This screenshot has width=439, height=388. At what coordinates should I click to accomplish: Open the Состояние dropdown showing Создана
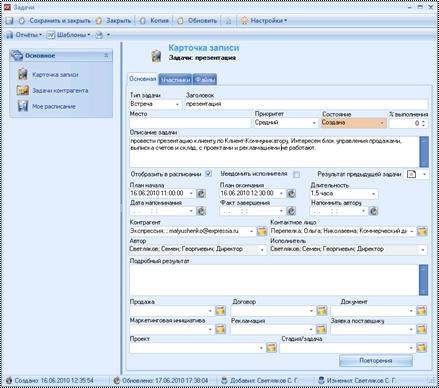click(x=382, y=123)
